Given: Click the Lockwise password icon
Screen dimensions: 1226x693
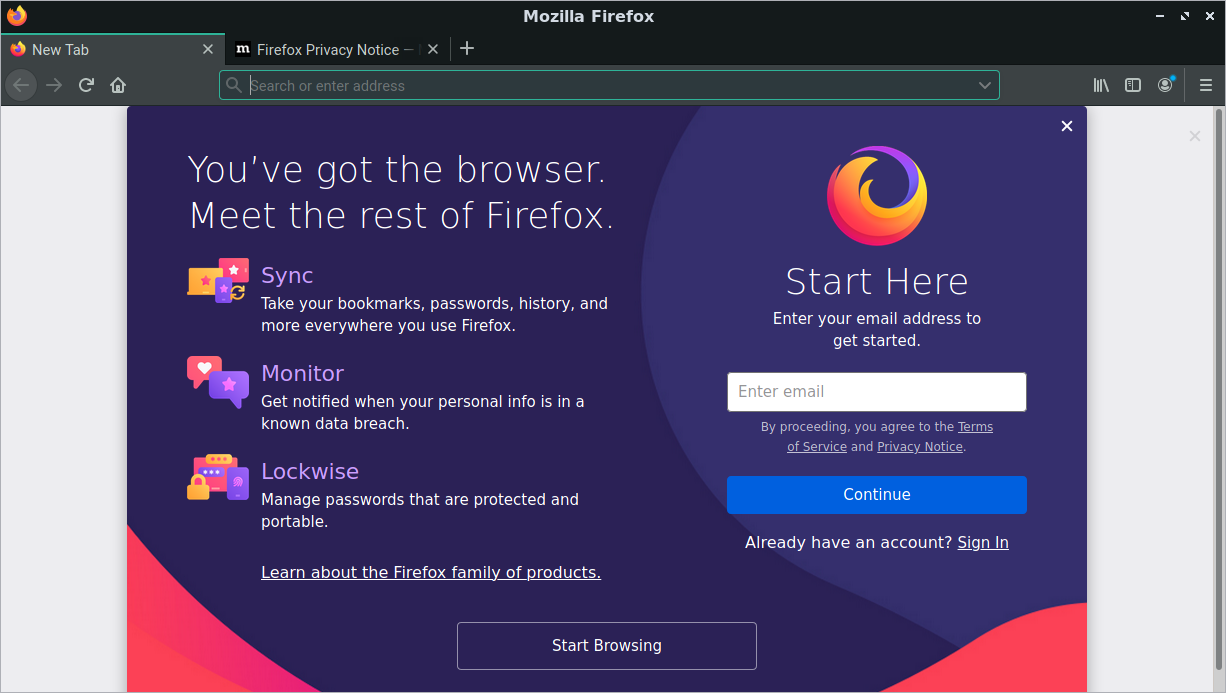Looking at the screenshot, I should (x=218, y=477).
